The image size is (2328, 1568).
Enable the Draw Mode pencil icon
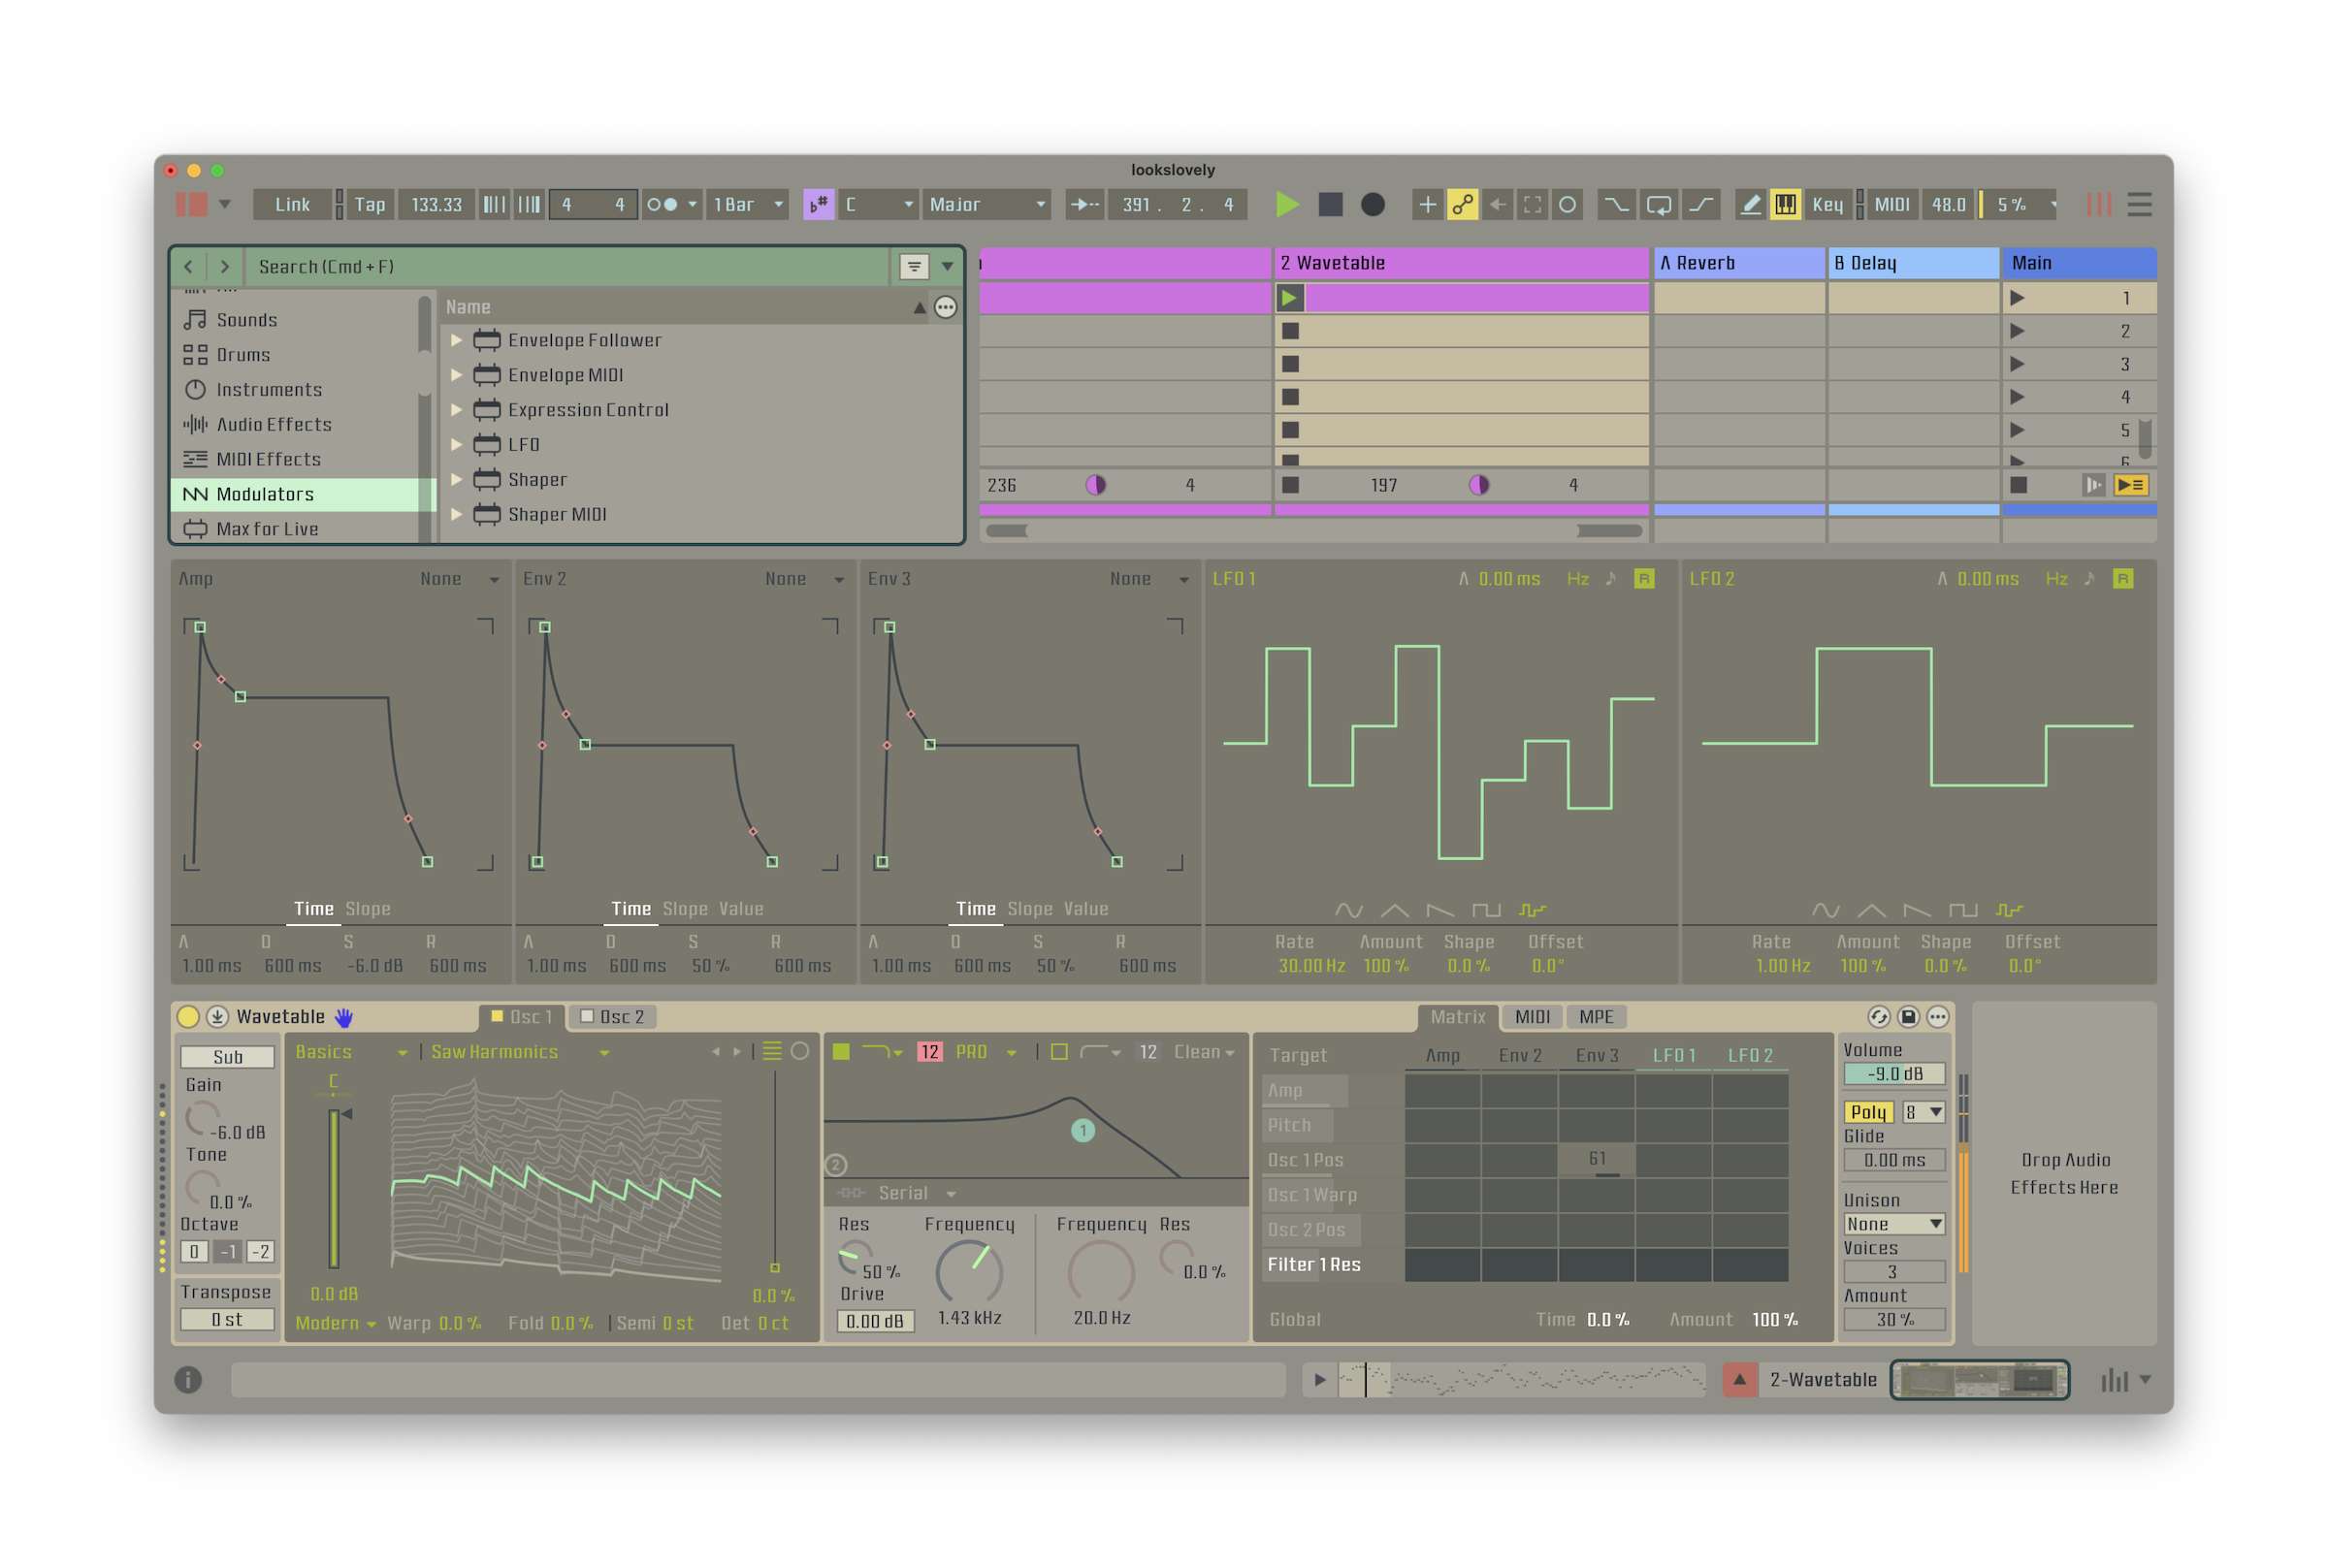point(1749,204)
